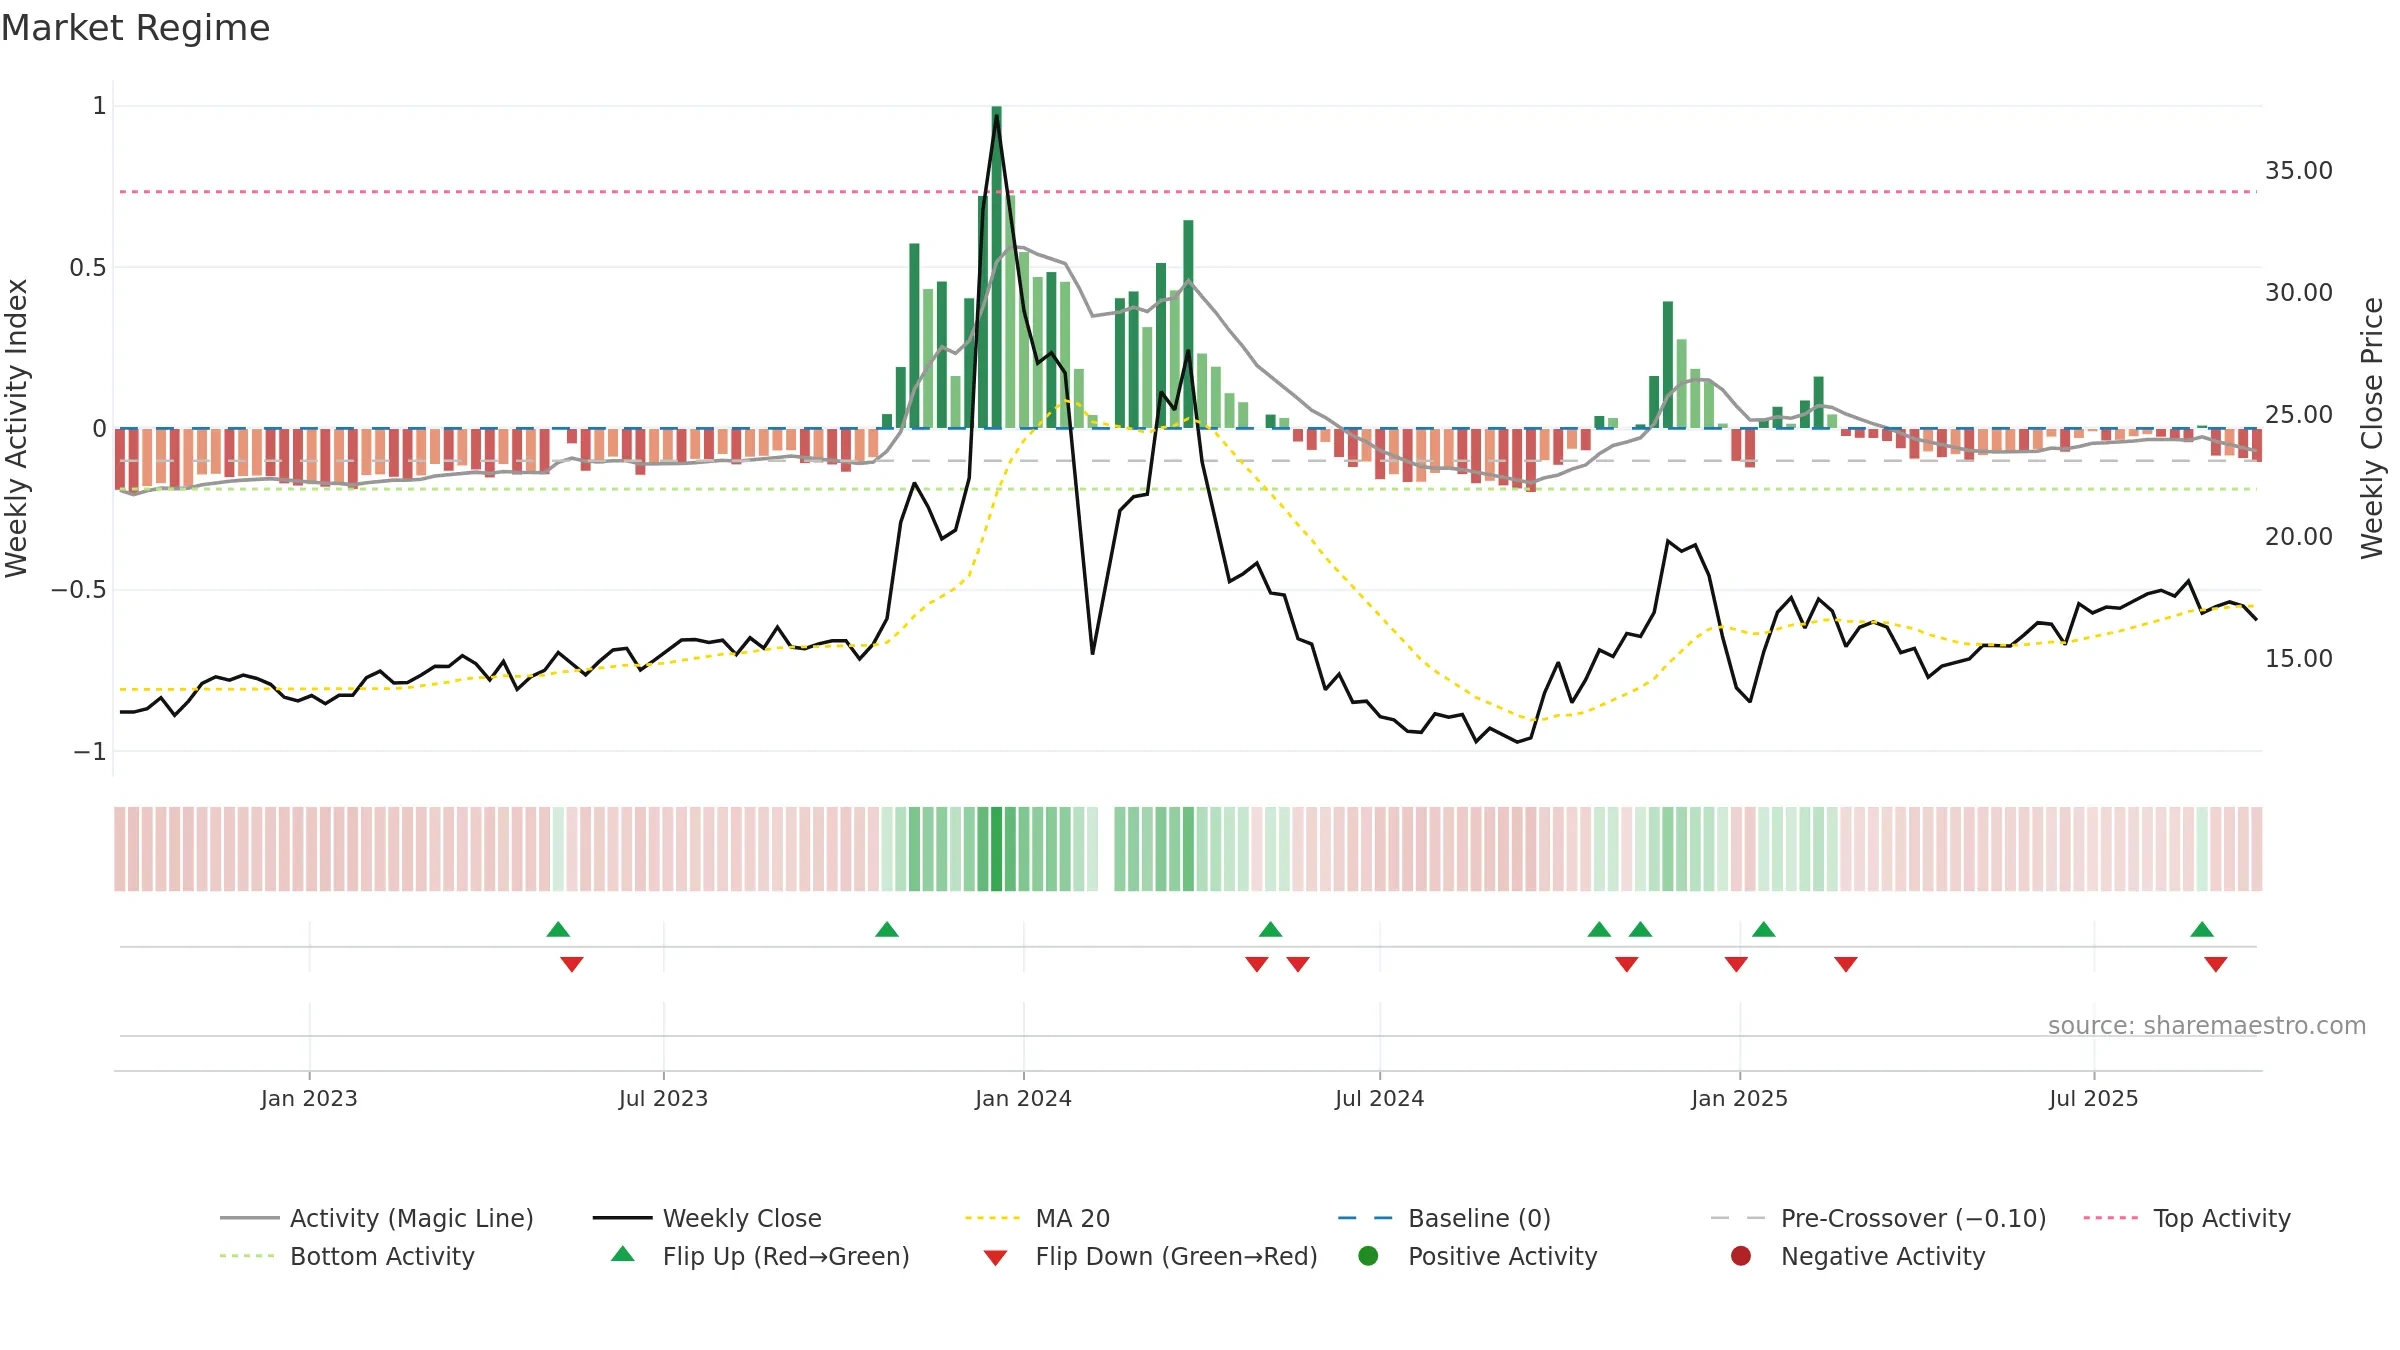Click the green flip-up triangle in October 2023

tap(887, 930)
